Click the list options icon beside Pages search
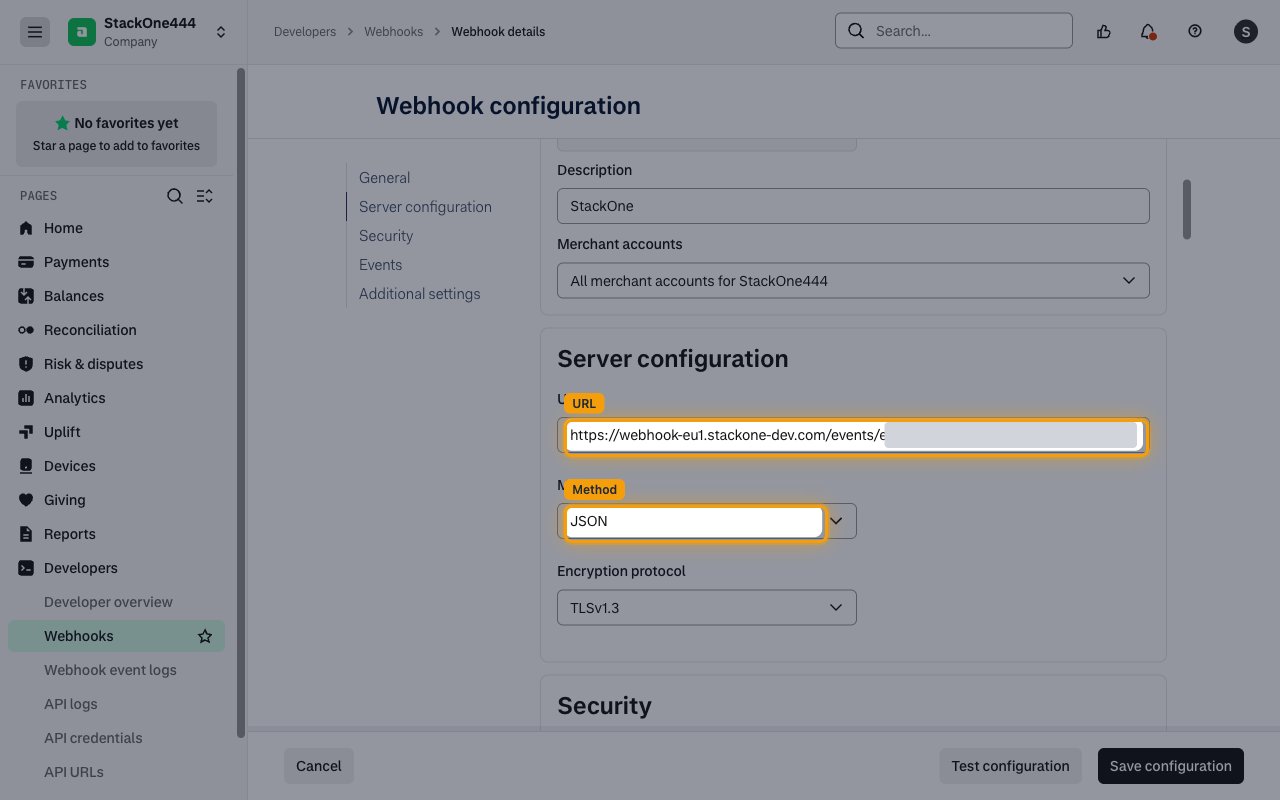 point(205,196)
